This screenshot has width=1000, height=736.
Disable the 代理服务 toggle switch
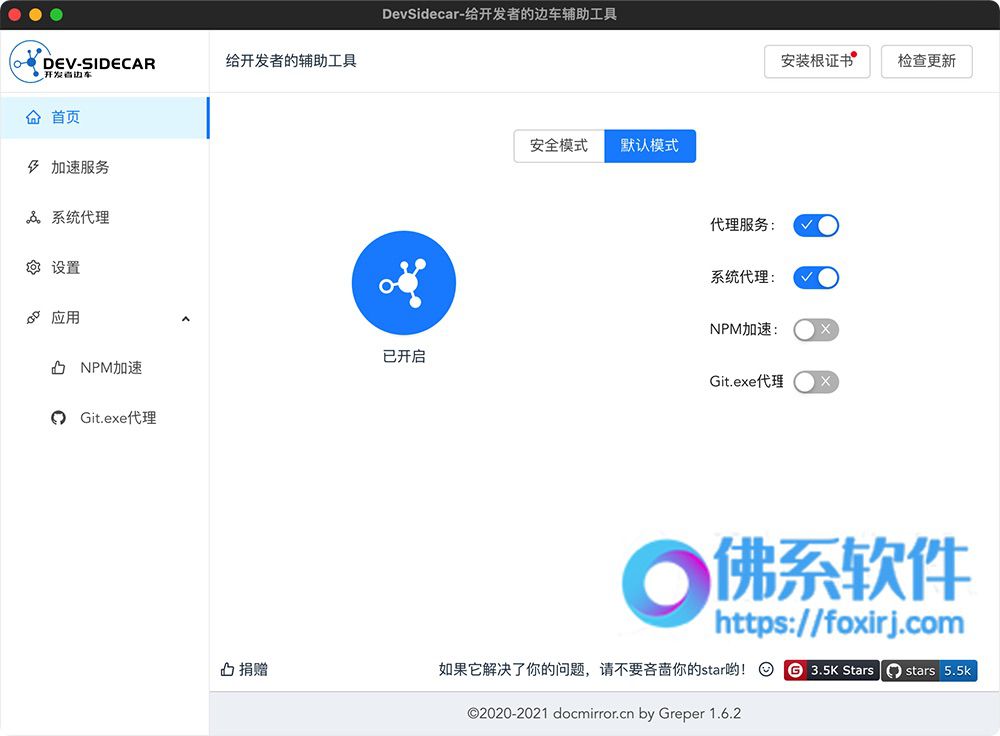[816, 225]
